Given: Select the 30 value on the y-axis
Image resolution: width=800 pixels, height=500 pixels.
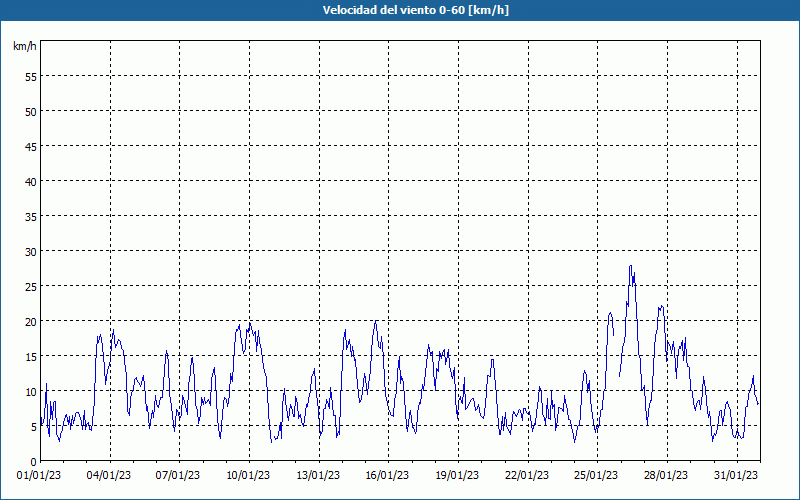Looking at the screenshot, I should [x=31, y=252].
